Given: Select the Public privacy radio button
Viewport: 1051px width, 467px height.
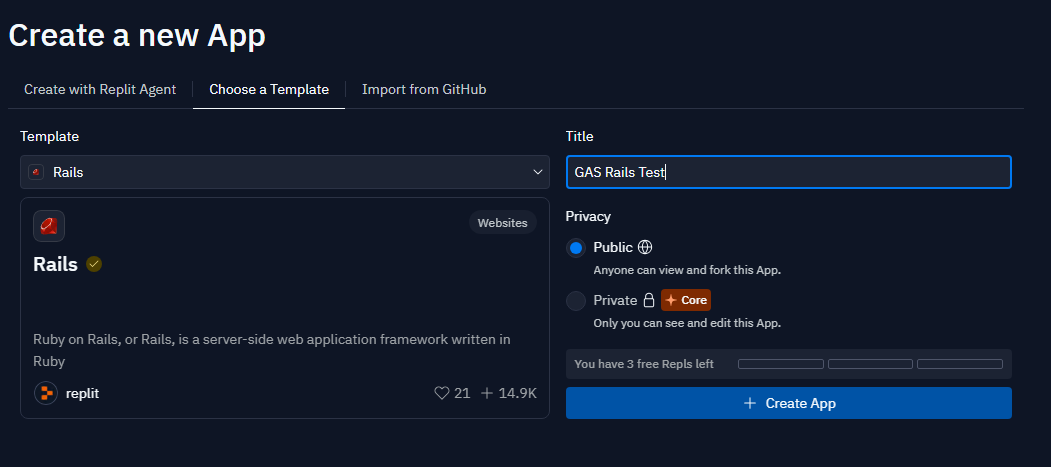Looking at the screenshot, I should coord(576,248).
